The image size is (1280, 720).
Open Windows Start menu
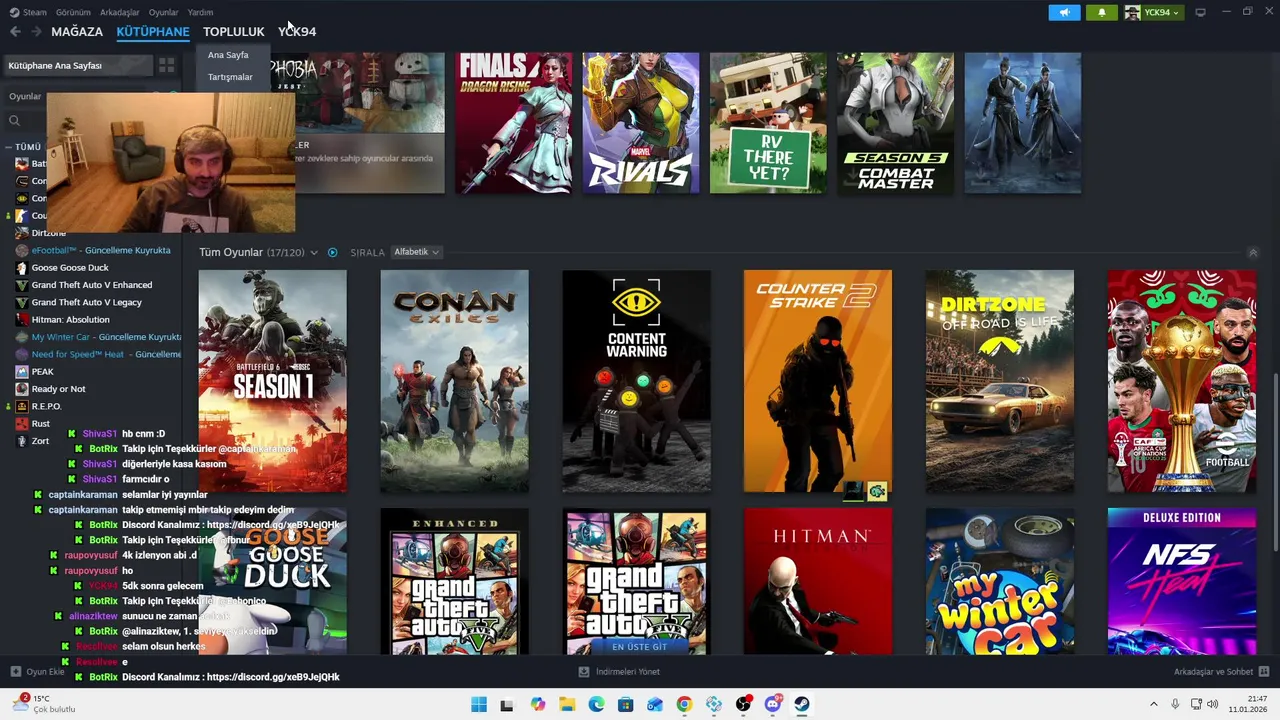479,704
